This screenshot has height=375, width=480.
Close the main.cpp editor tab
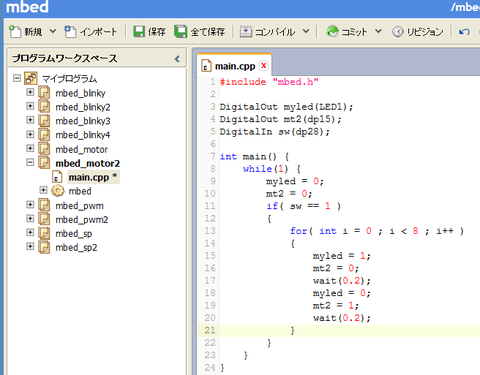pyautogui.click(x=264, y=65)
